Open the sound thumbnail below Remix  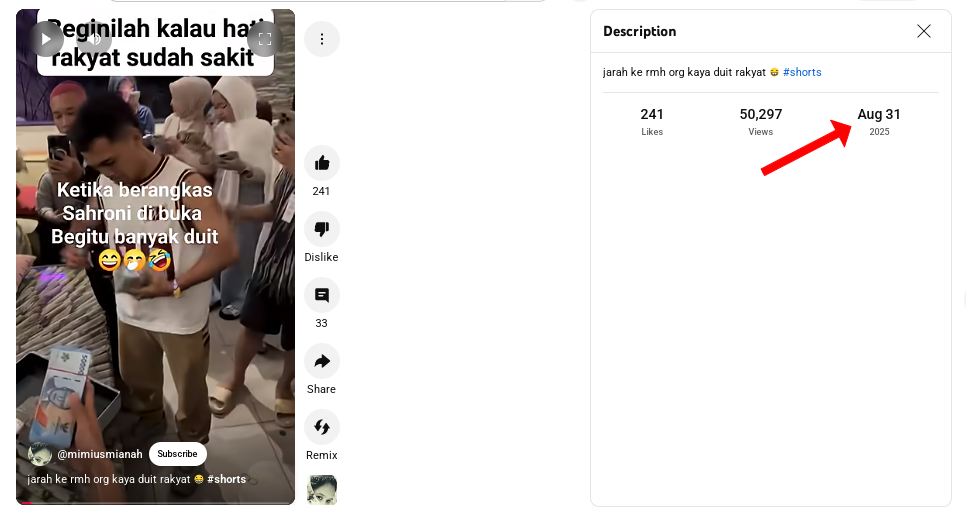[322, 490]
